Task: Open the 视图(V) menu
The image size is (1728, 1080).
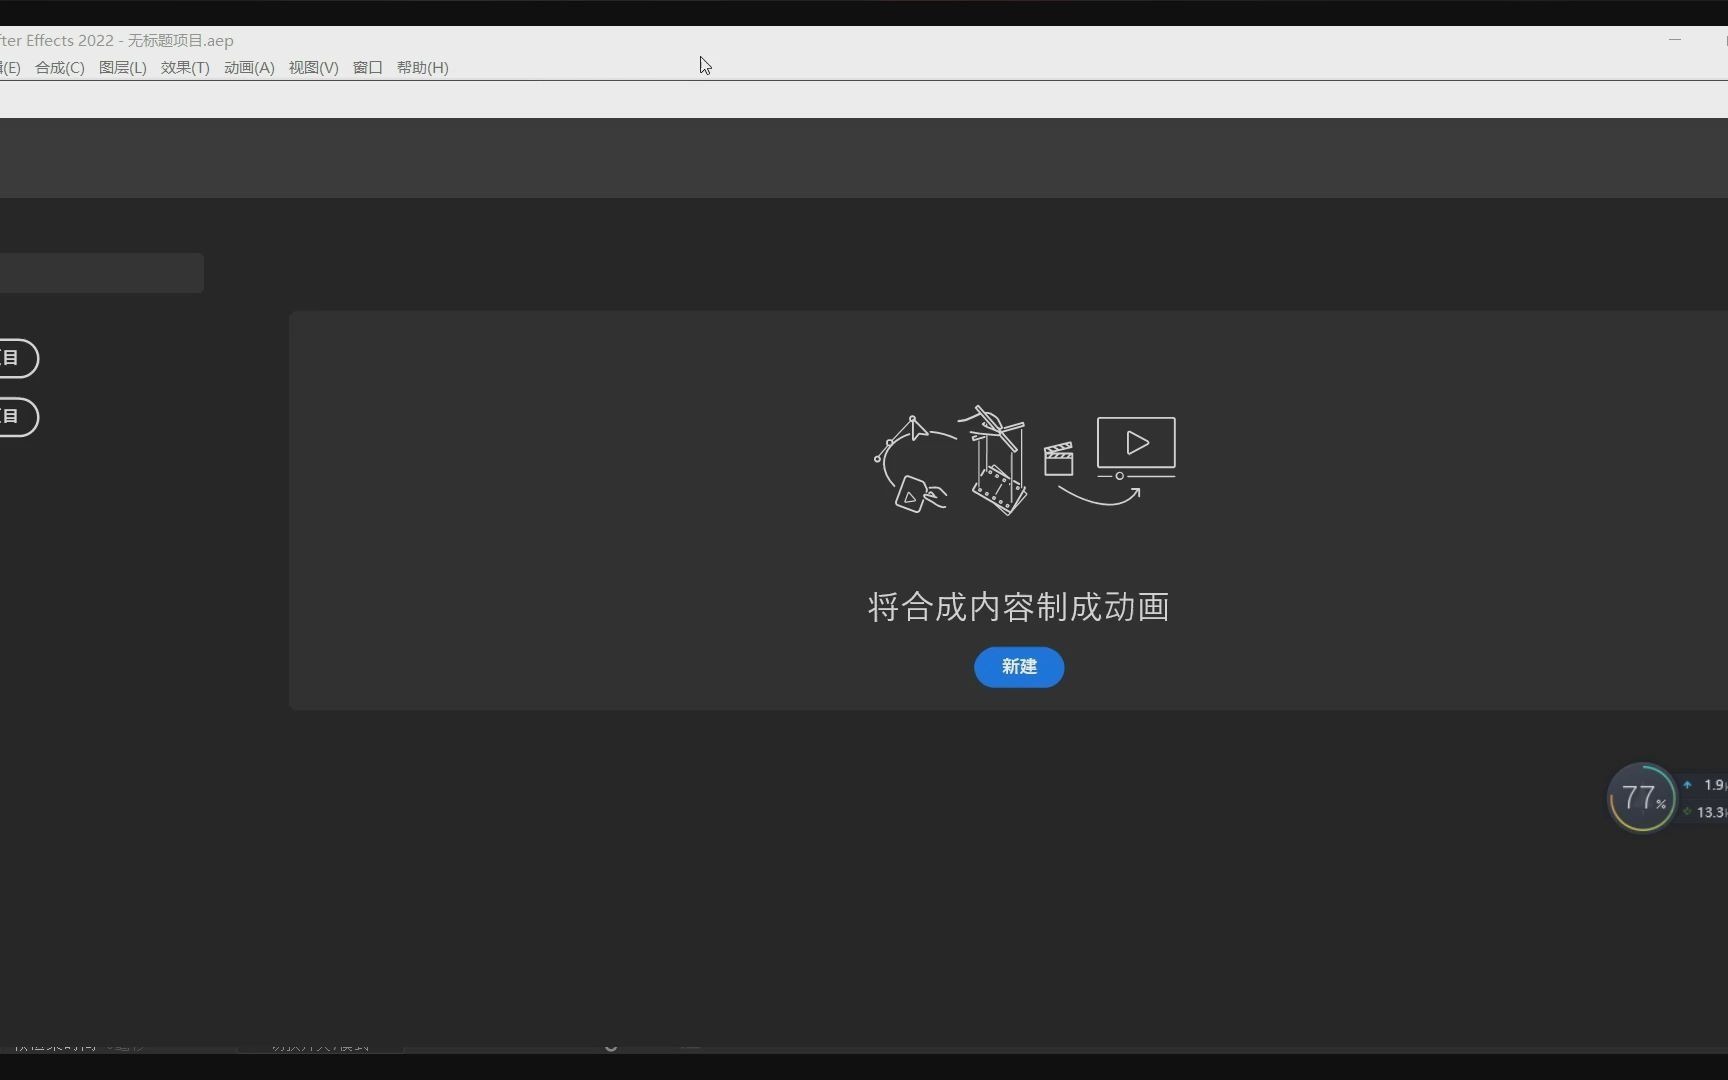Action: [312, 67]
